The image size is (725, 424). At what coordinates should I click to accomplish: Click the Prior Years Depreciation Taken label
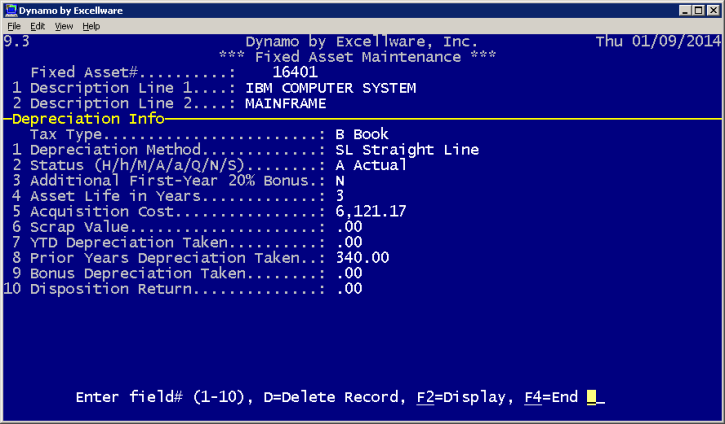(178, 258)
